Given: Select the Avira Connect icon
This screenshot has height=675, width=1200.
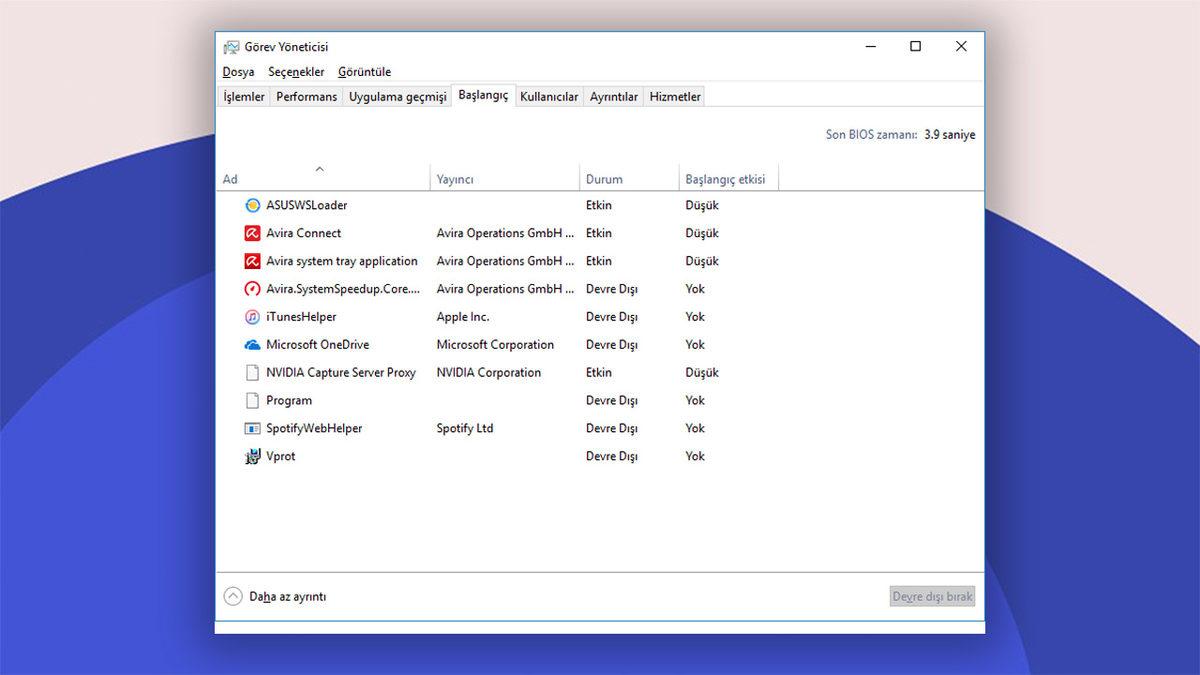Looking at the screenshot, I should point(253,233).
